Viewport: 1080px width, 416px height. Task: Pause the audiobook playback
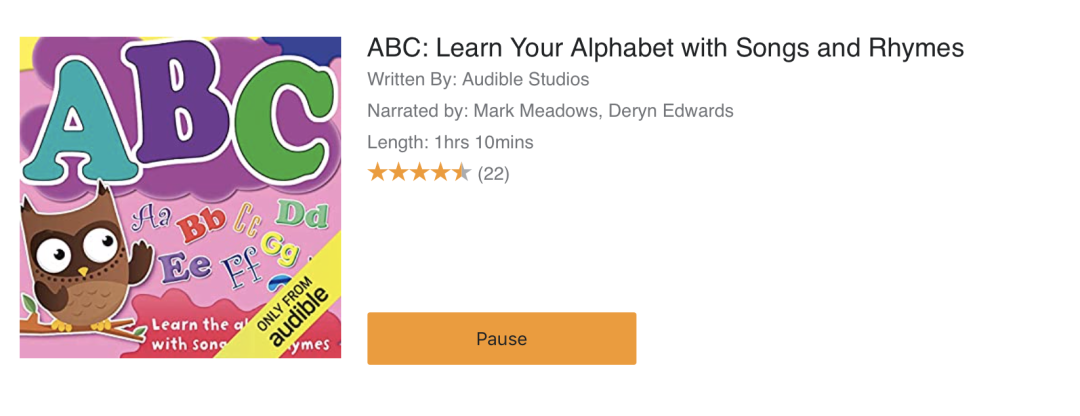click(x=501, y=339)
